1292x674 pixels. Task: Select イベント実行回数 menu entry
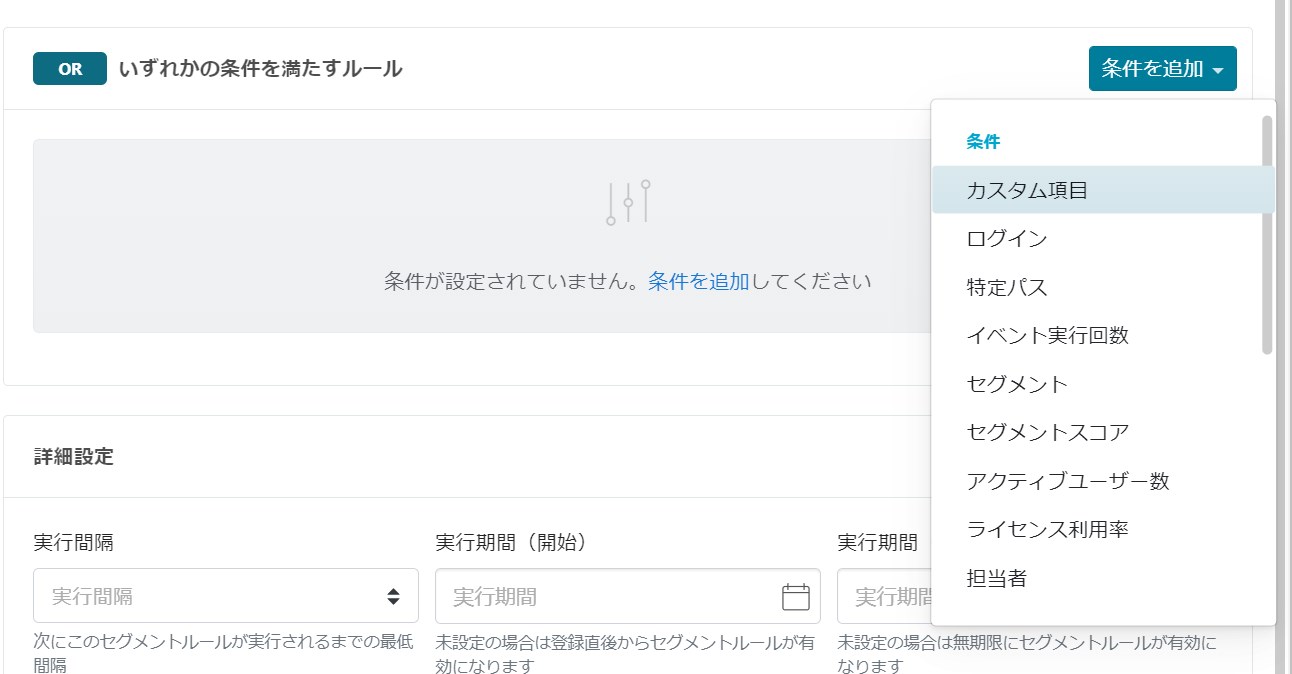(x=1103, y=336)
